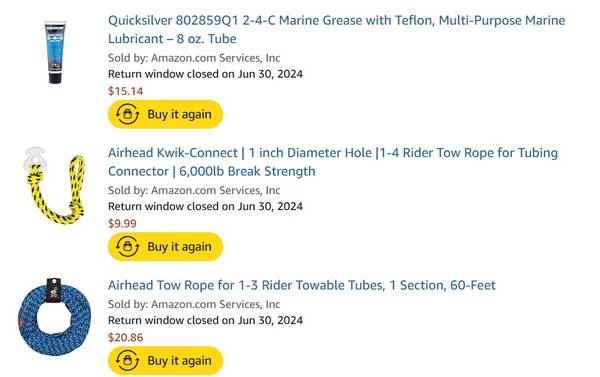
Task: Click the return window text under Quicksilver grease
Action: tap(205, 74)
